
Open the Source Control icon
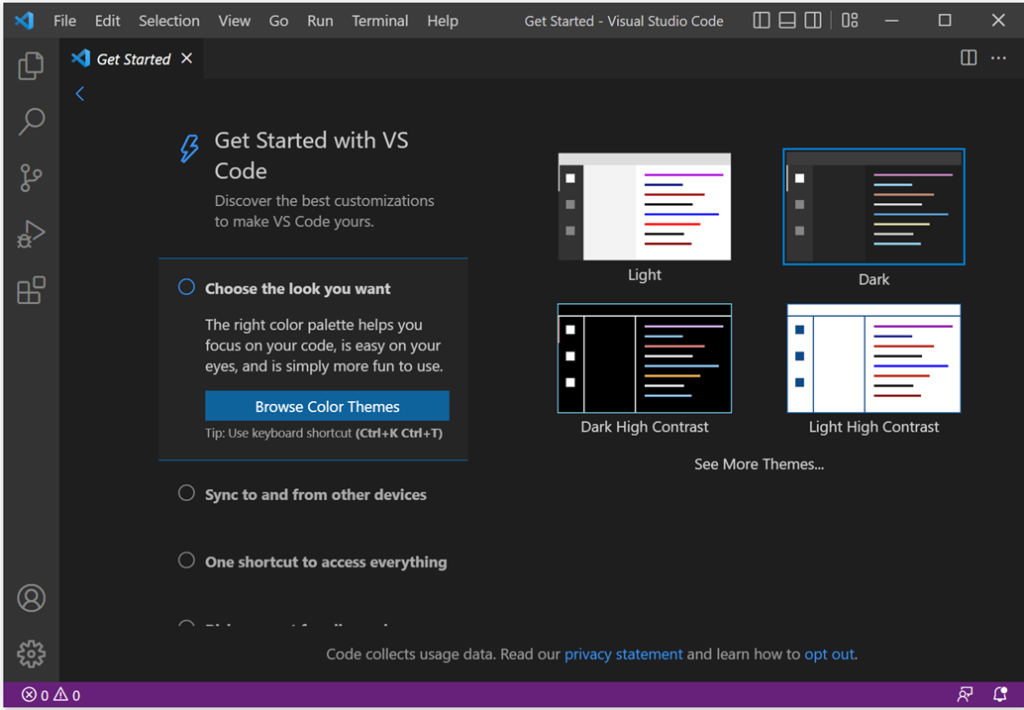[x=30, y=177]
